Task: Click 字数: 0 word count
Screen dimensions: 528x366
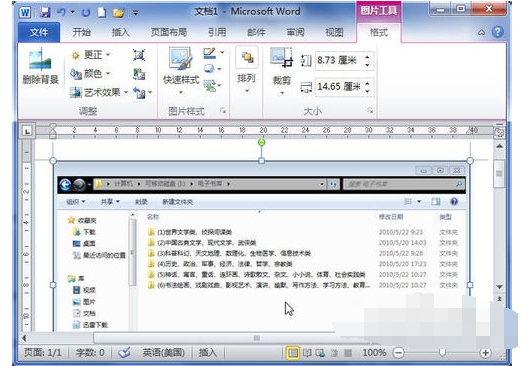Action: [x=90, y=353]
